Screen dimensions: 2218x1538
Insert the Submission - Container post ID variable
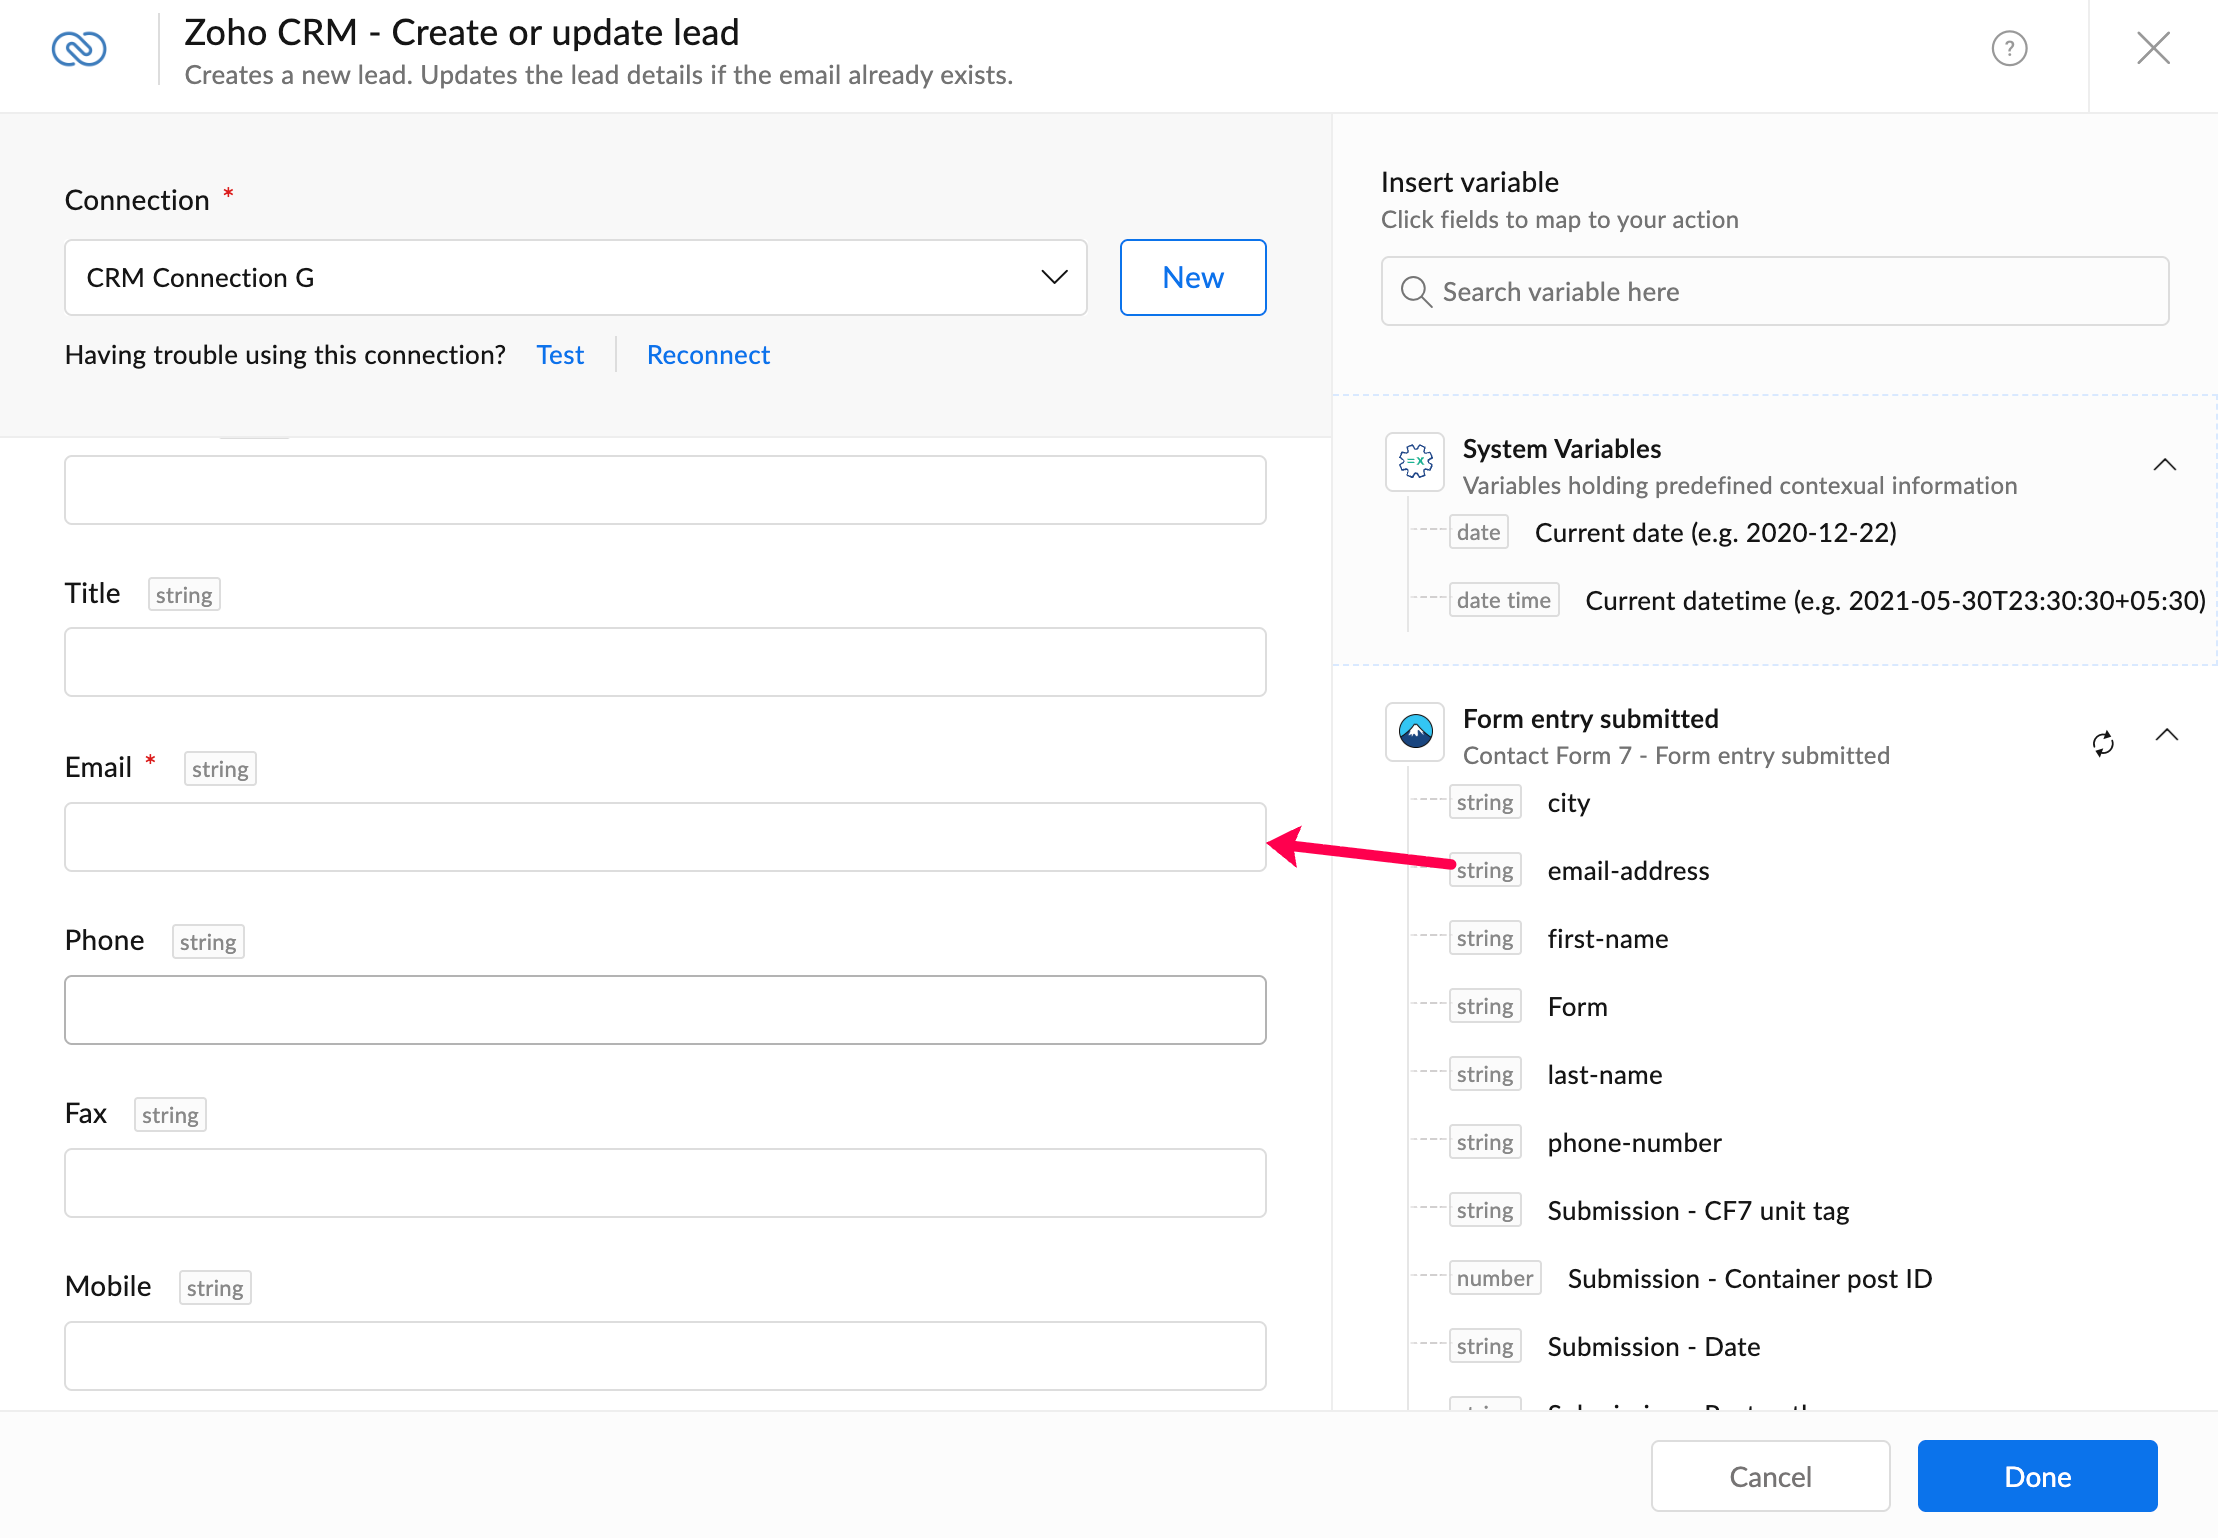pyautogui.click(x=1750, y=1279)
